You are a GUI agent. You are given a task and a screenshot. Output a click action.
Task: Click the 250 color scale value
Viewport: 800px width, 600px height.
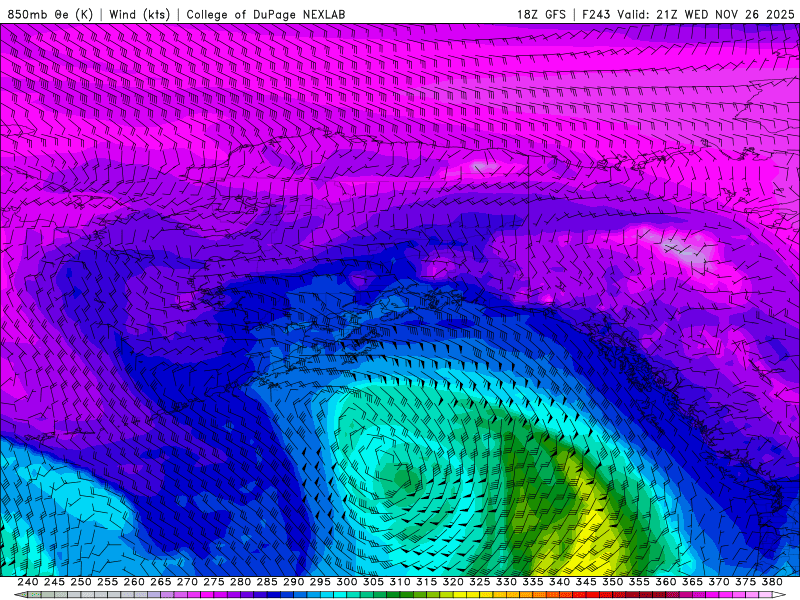81,582
